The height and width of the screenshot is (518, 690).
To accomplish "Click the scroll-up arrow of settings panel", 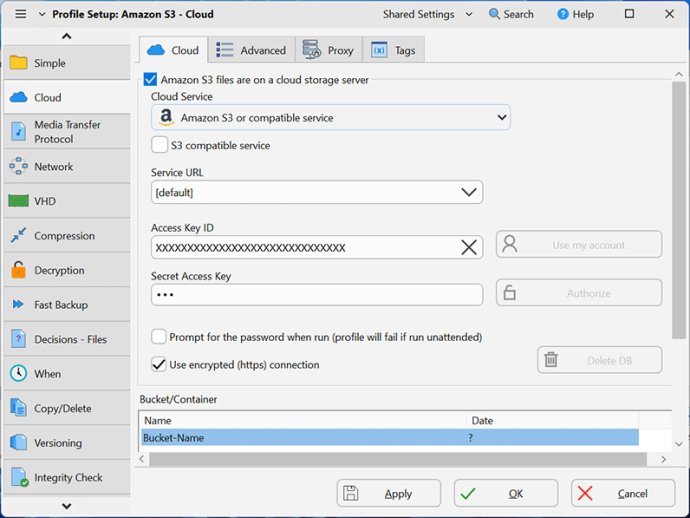I will (x=679, y=74).
